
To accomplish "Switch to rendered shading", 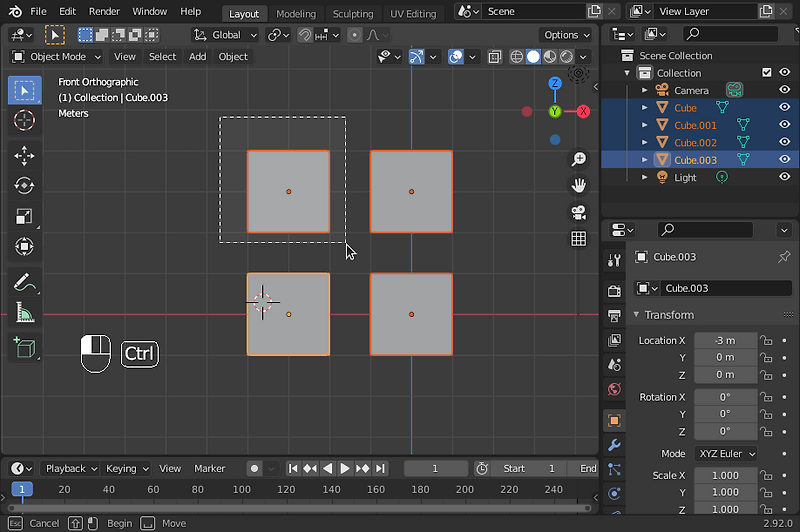I will pyautogui.click(x=566, y=57).
